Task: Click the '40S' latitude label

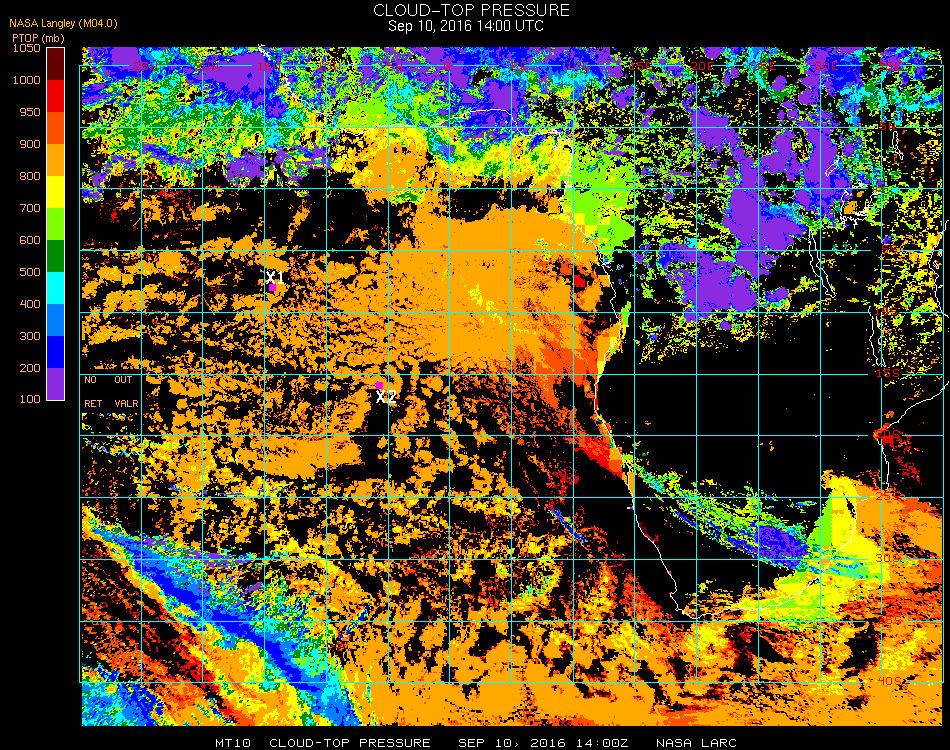Action: [x=889, y=681]
